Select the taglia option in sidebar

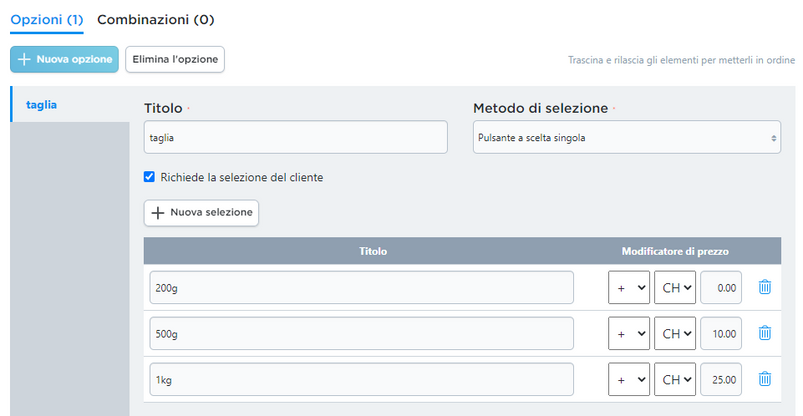pyautogui.click(x=70, y=105)
